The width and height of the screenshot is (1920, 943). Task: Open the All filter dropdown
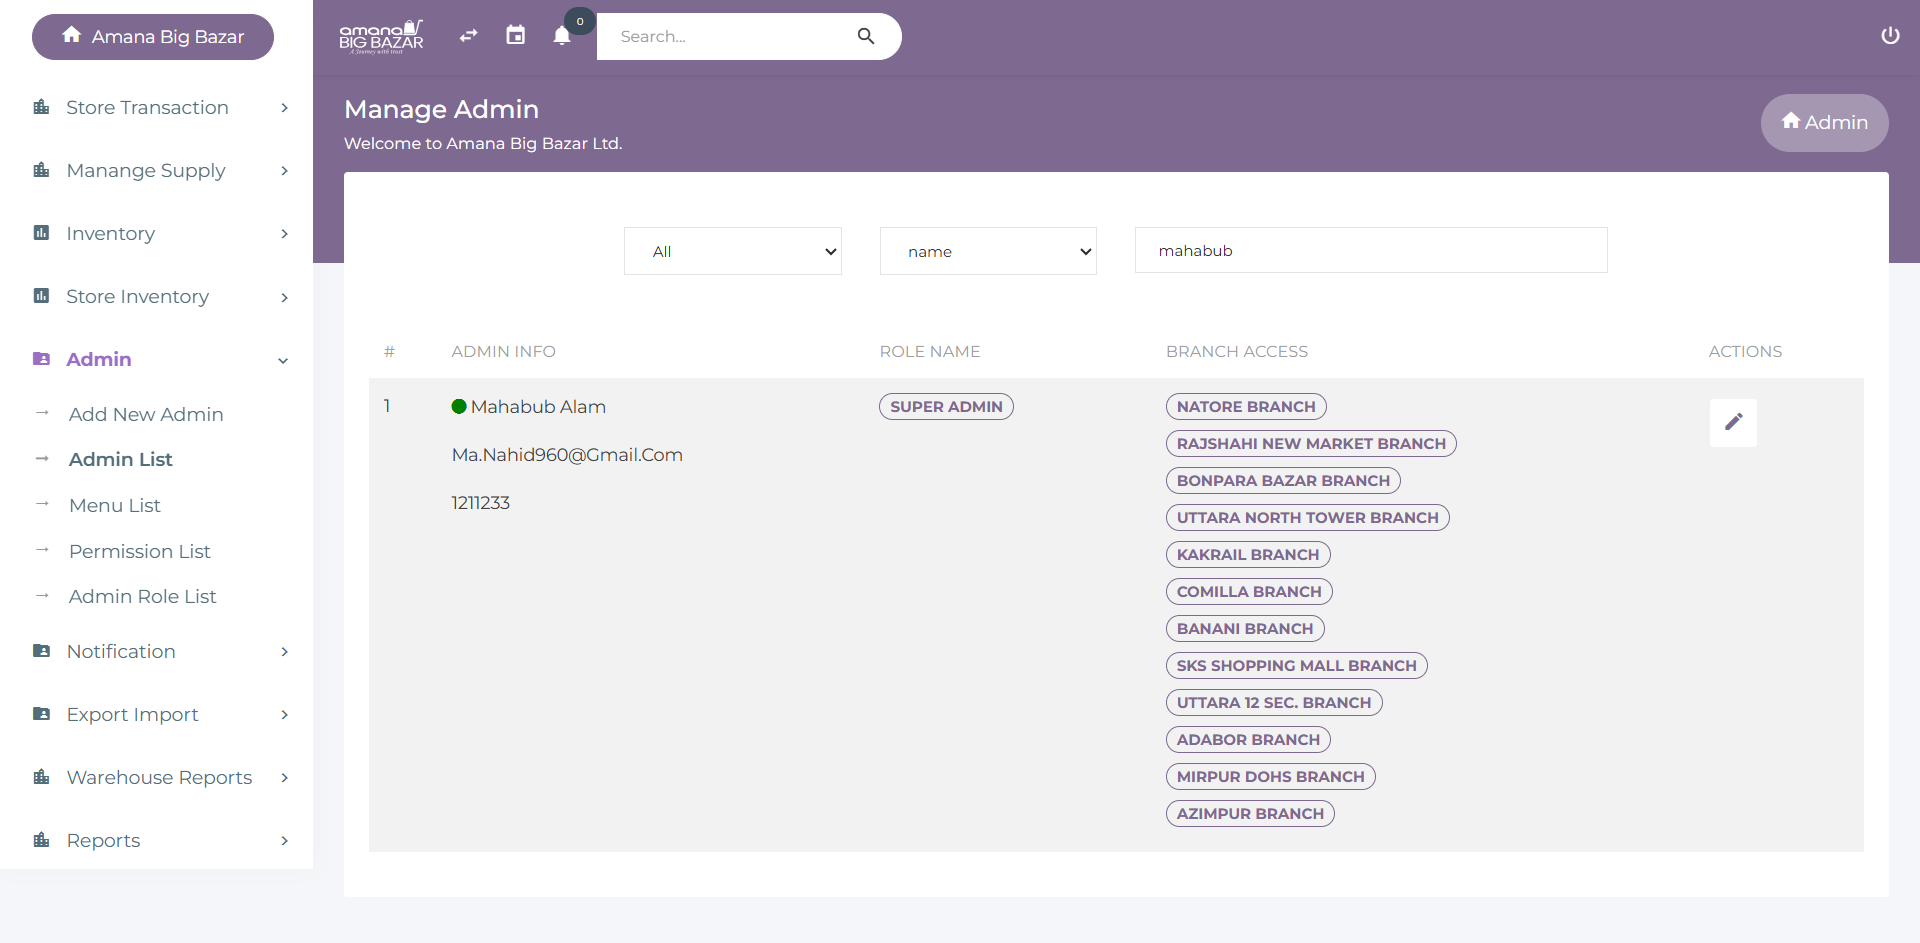tap(733, 251)
